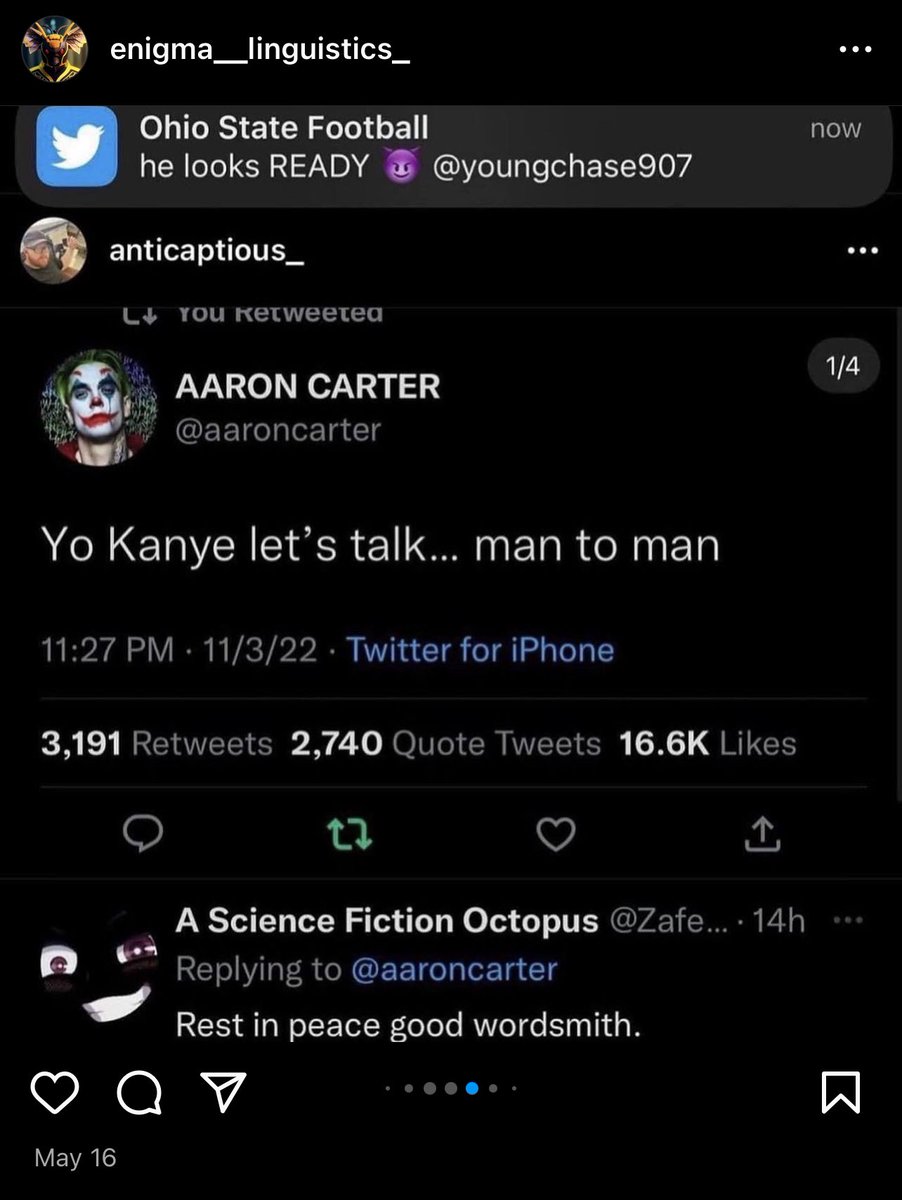
Task: Tap the Twitter bird notification icon
Action: pyautogui.click(x=77, y=146)
